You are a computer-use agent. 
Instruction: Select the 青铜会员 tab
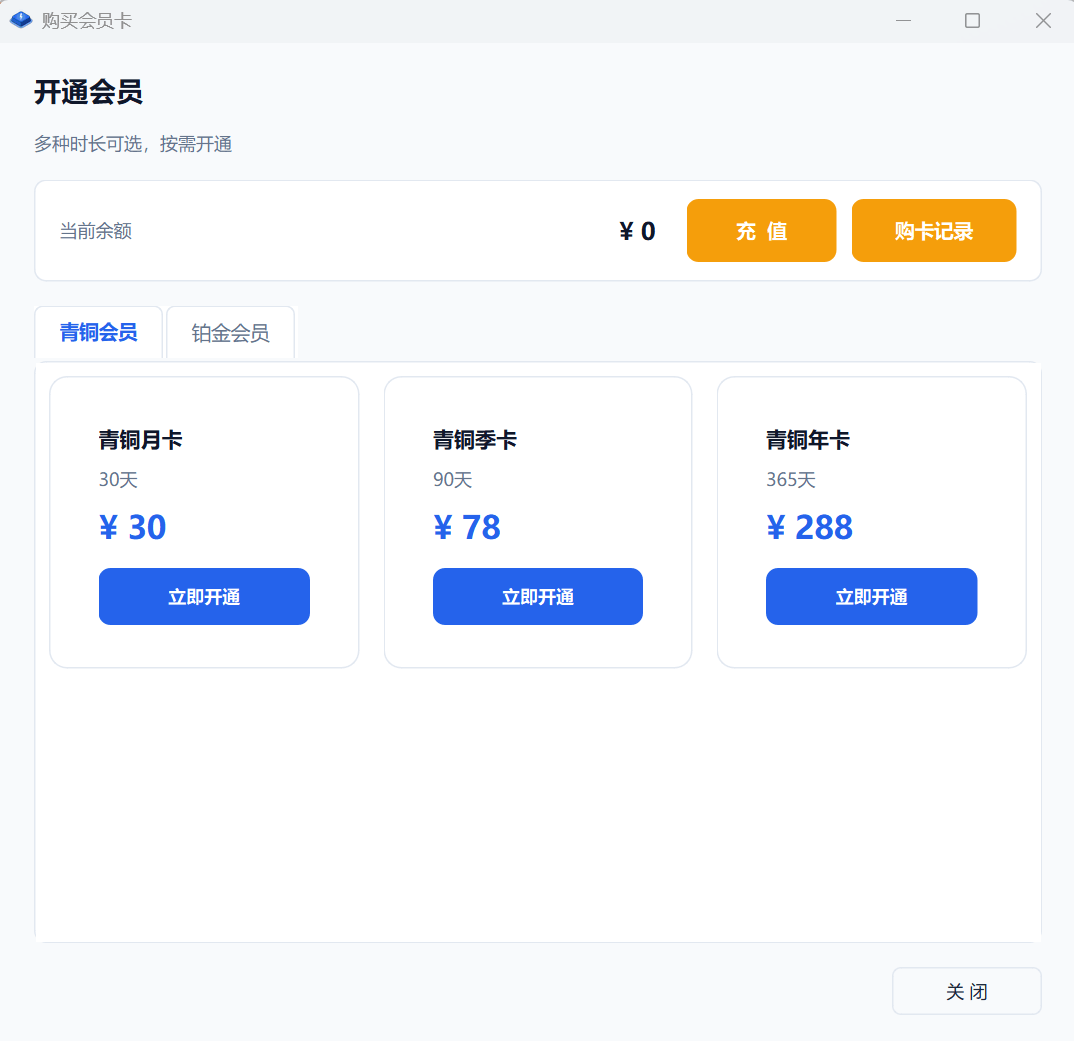[x=98, y=333]
